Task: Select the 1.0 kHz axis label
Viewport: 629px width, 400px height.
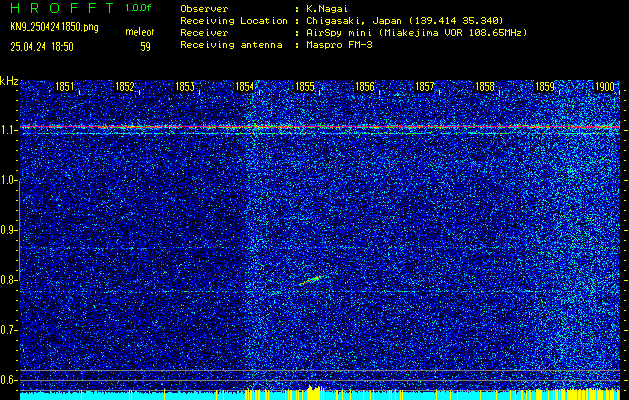Action: [x=7, y=181]
